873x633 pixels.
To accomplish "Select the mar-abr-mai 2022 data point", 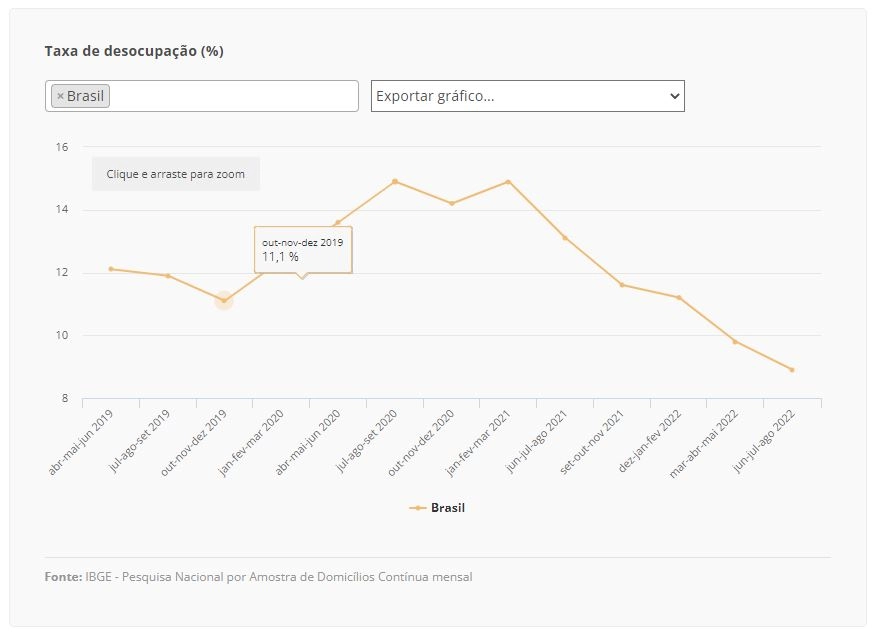I will click(x=735, y=342).
